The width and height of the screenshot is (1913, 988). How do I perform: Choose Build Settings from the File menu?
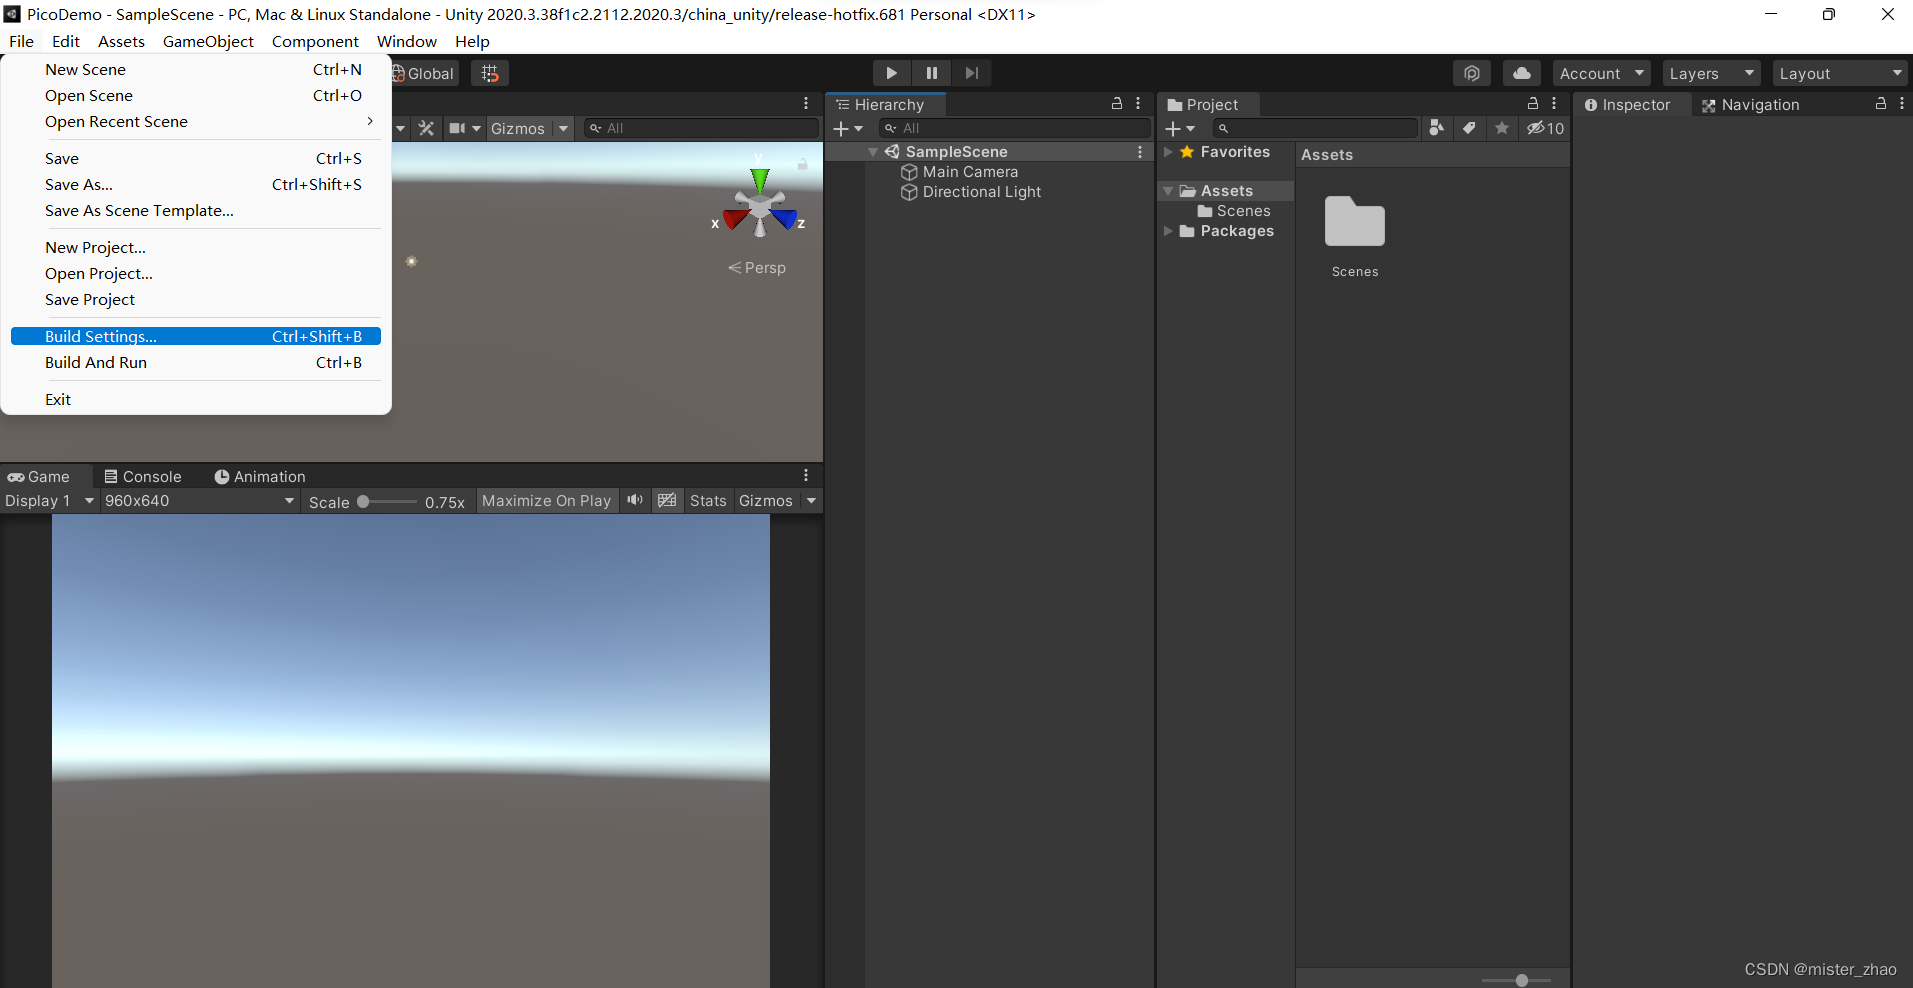[x=100, y=336]
